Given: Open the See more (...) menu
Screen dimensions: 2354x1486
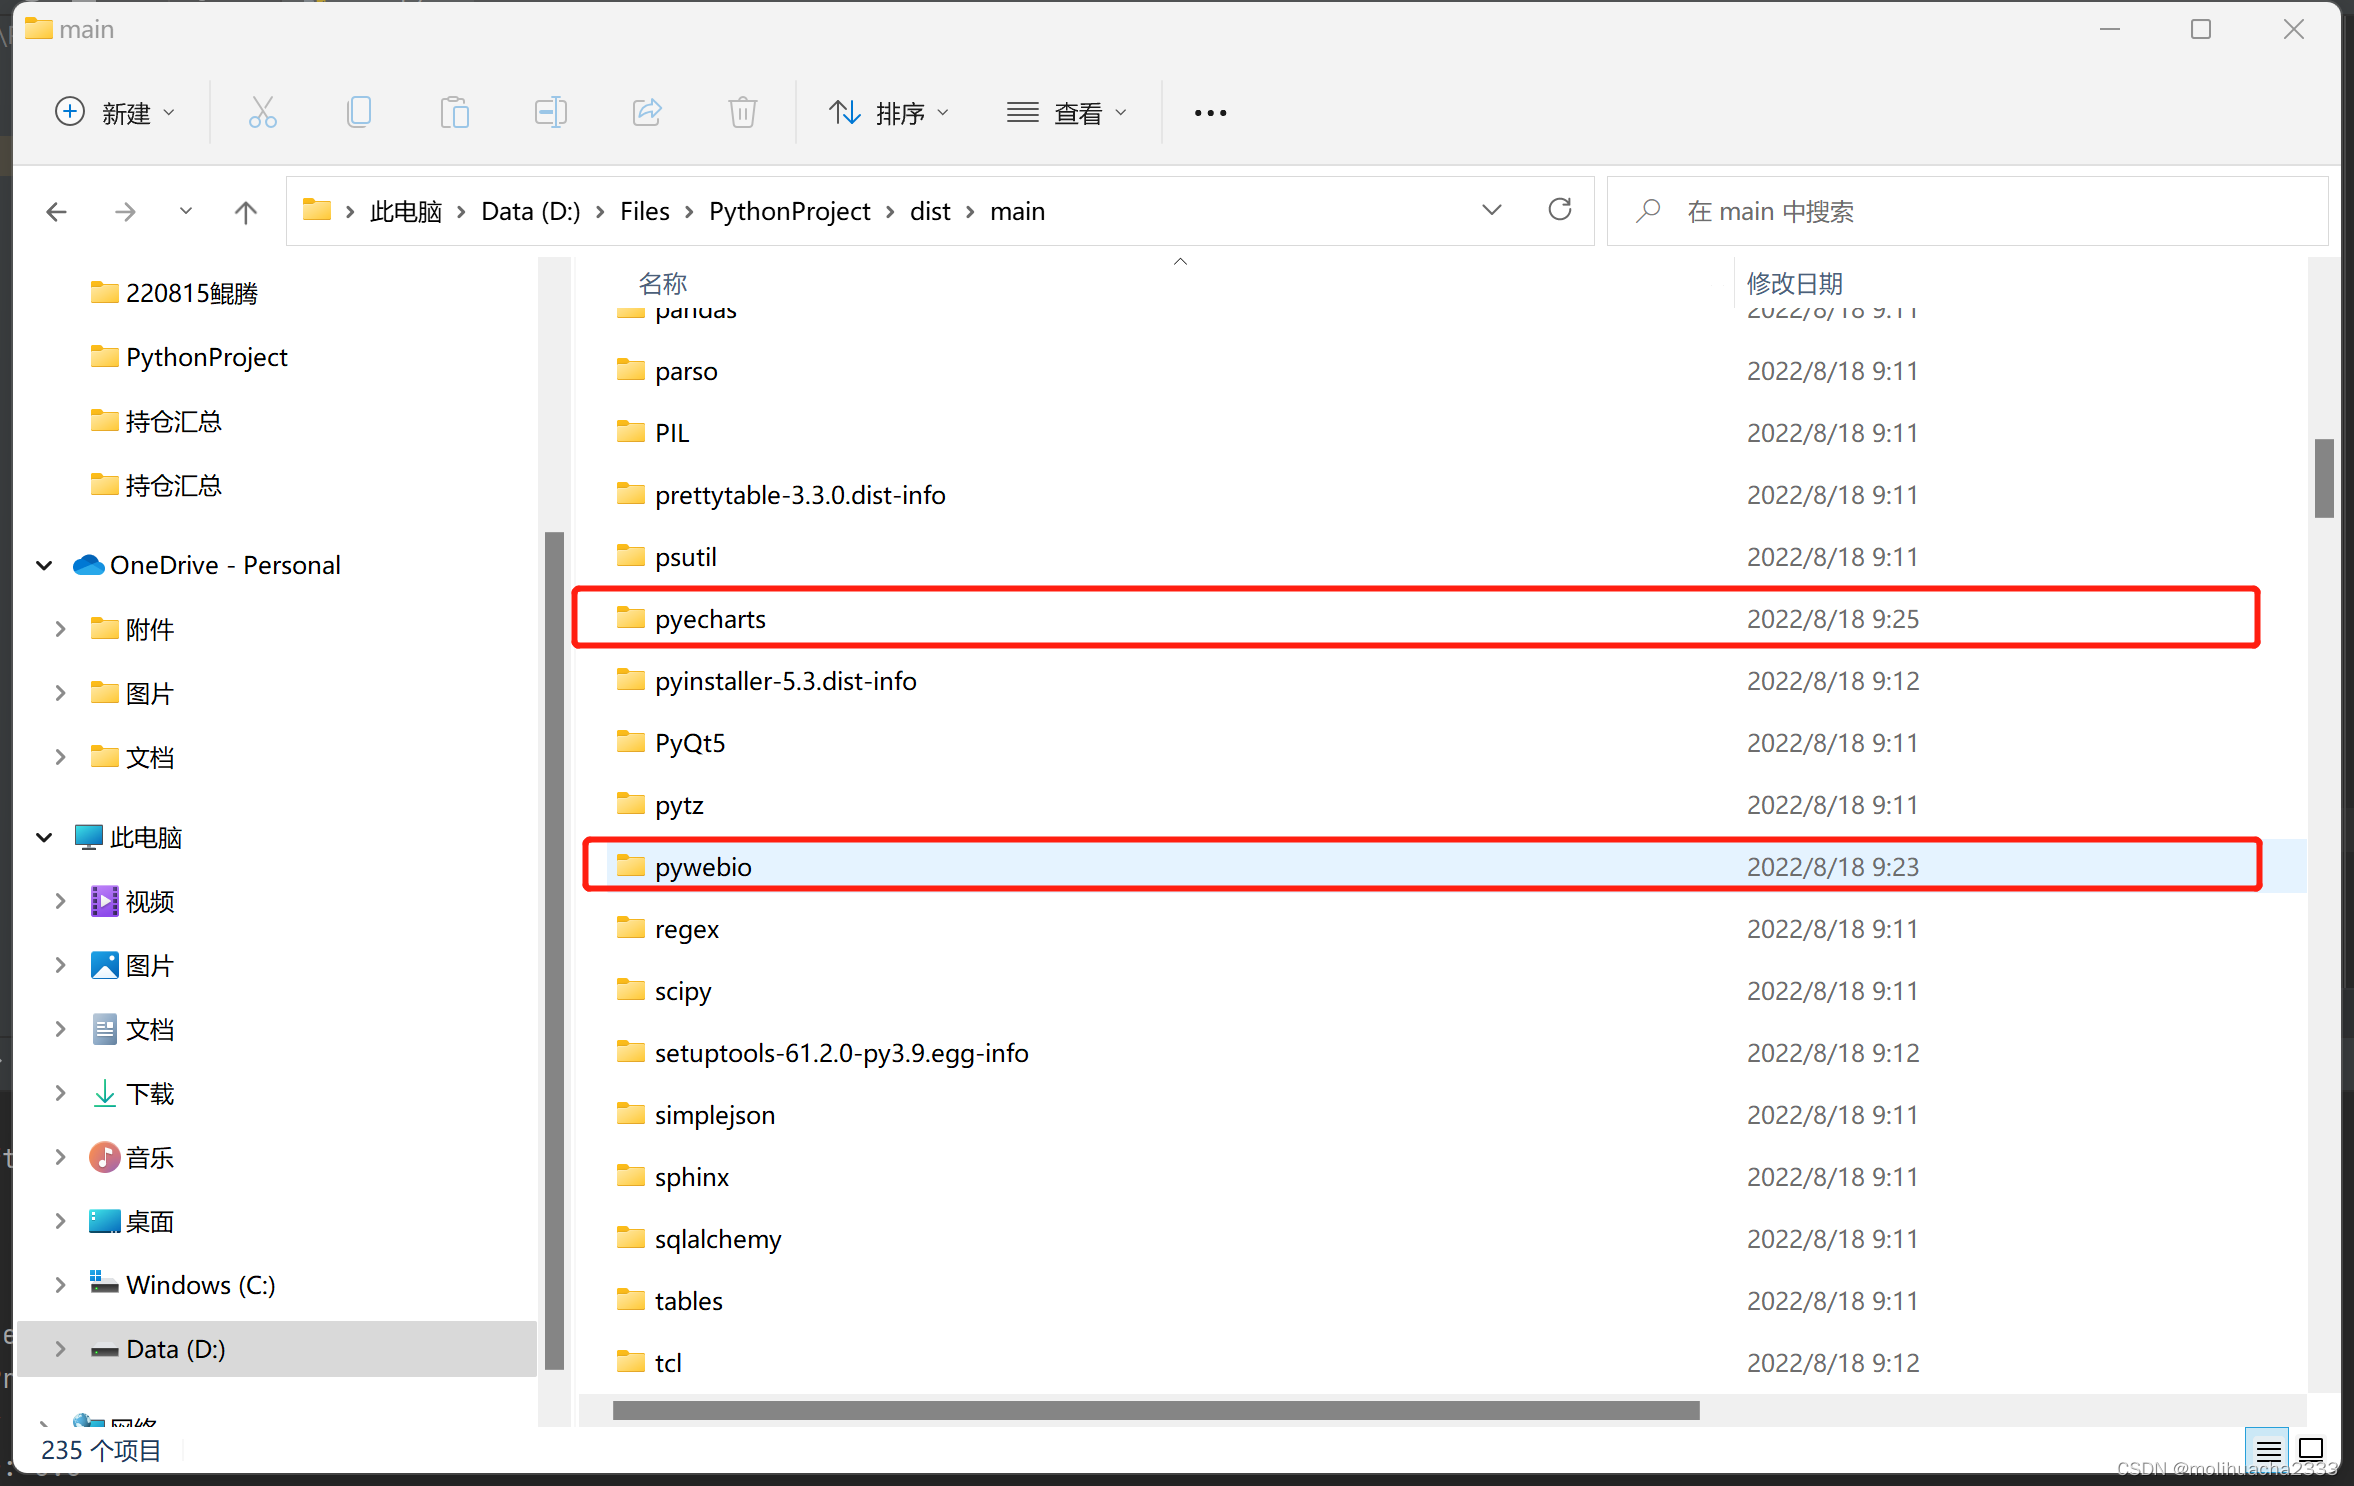Looking at the screenshot, I should click(x=1209, y=112).
